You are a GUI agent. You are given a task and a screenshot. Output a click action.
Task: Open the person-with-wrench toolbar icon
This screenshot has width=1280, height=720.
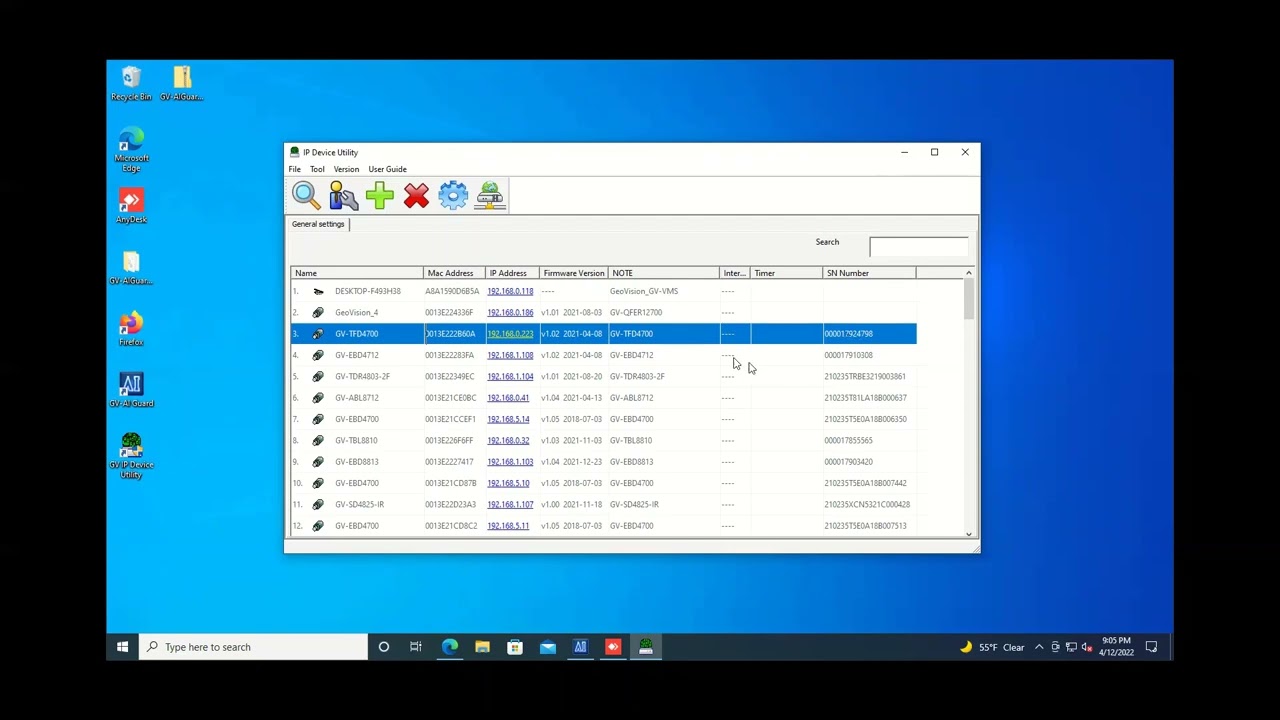(x=343, y=195)
